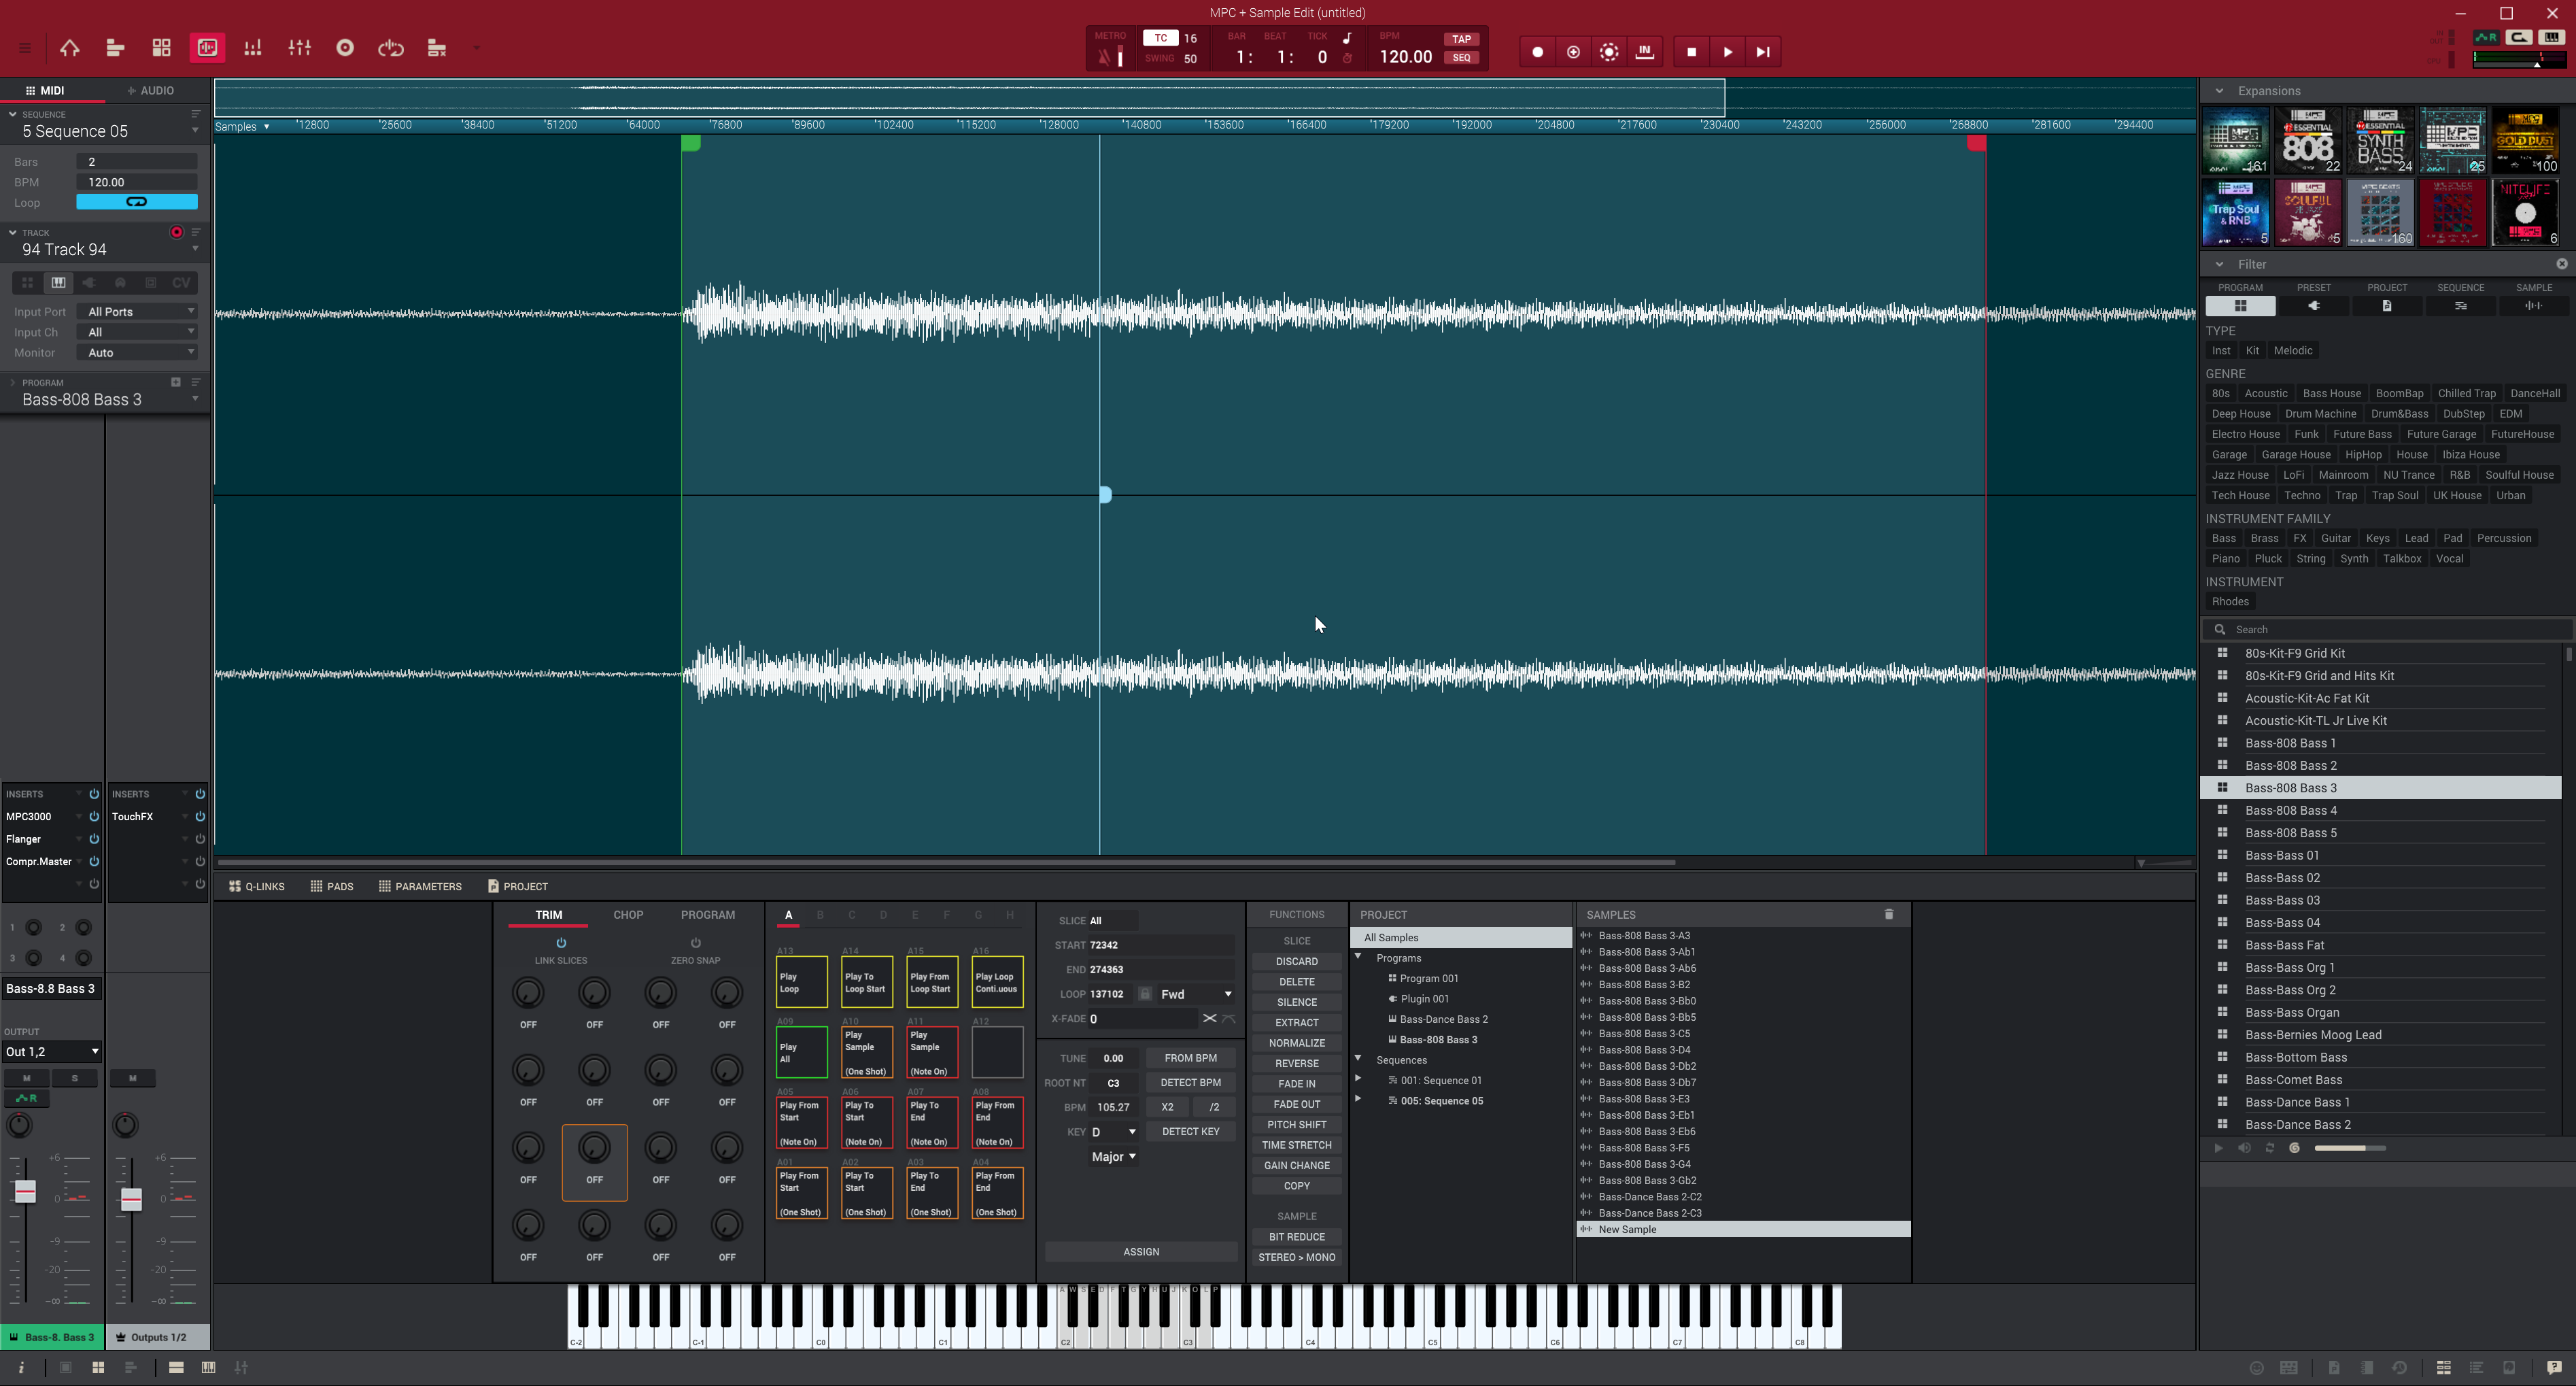Apply the NORMALIZE function

tap(1296, 1042)
